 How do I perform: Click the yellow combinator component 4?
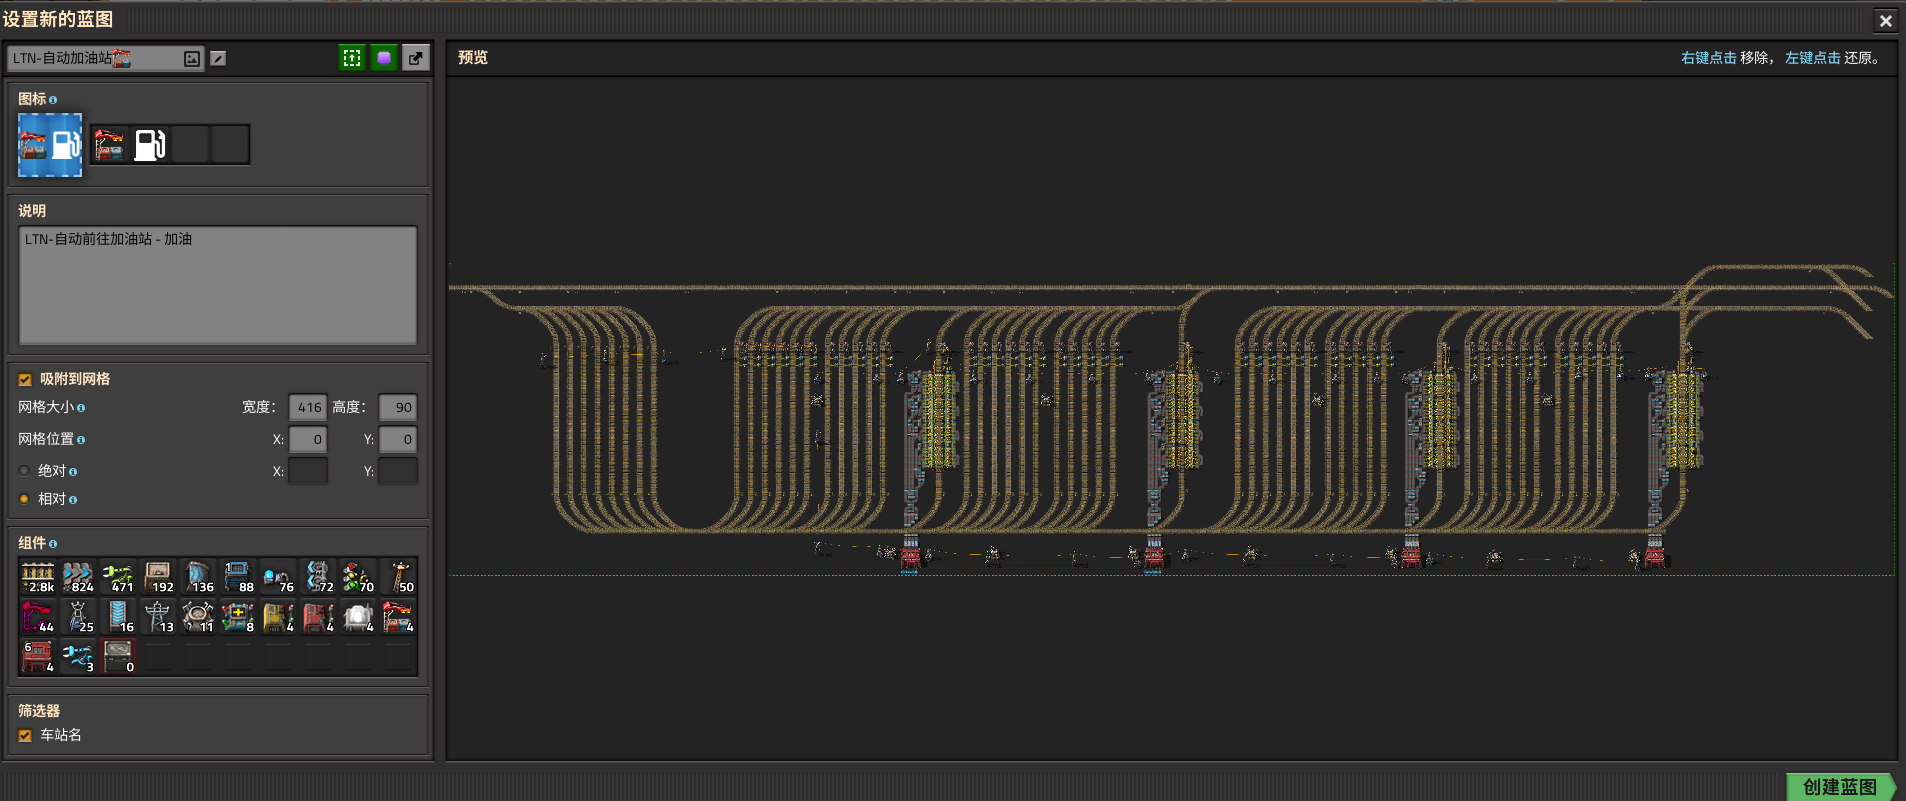(x=278, y=617)
